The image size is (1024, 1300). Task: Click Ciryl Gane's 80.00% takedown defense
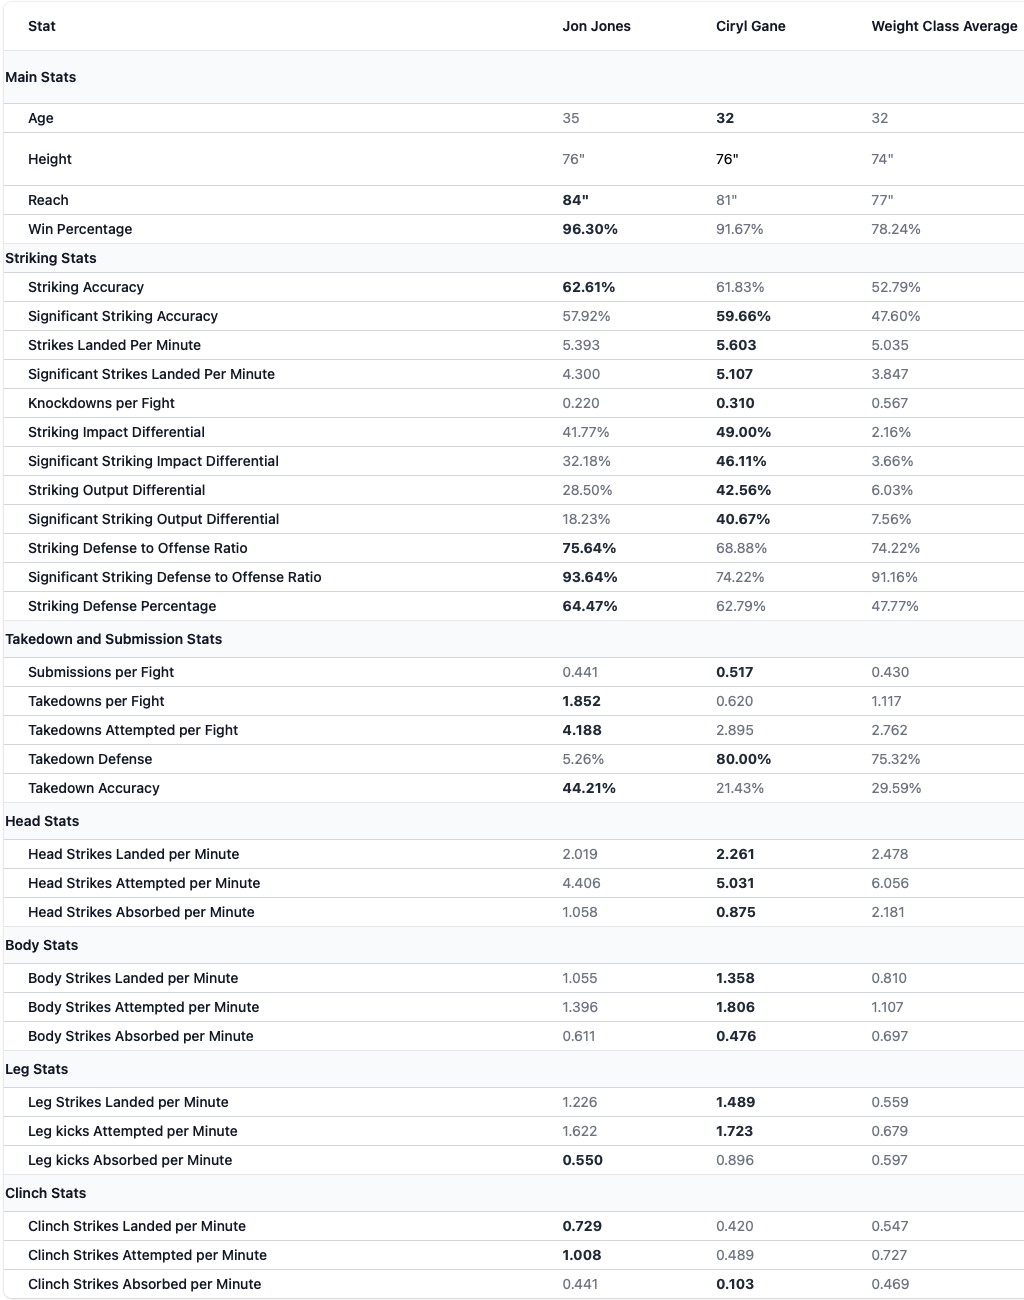pos(743,759)
